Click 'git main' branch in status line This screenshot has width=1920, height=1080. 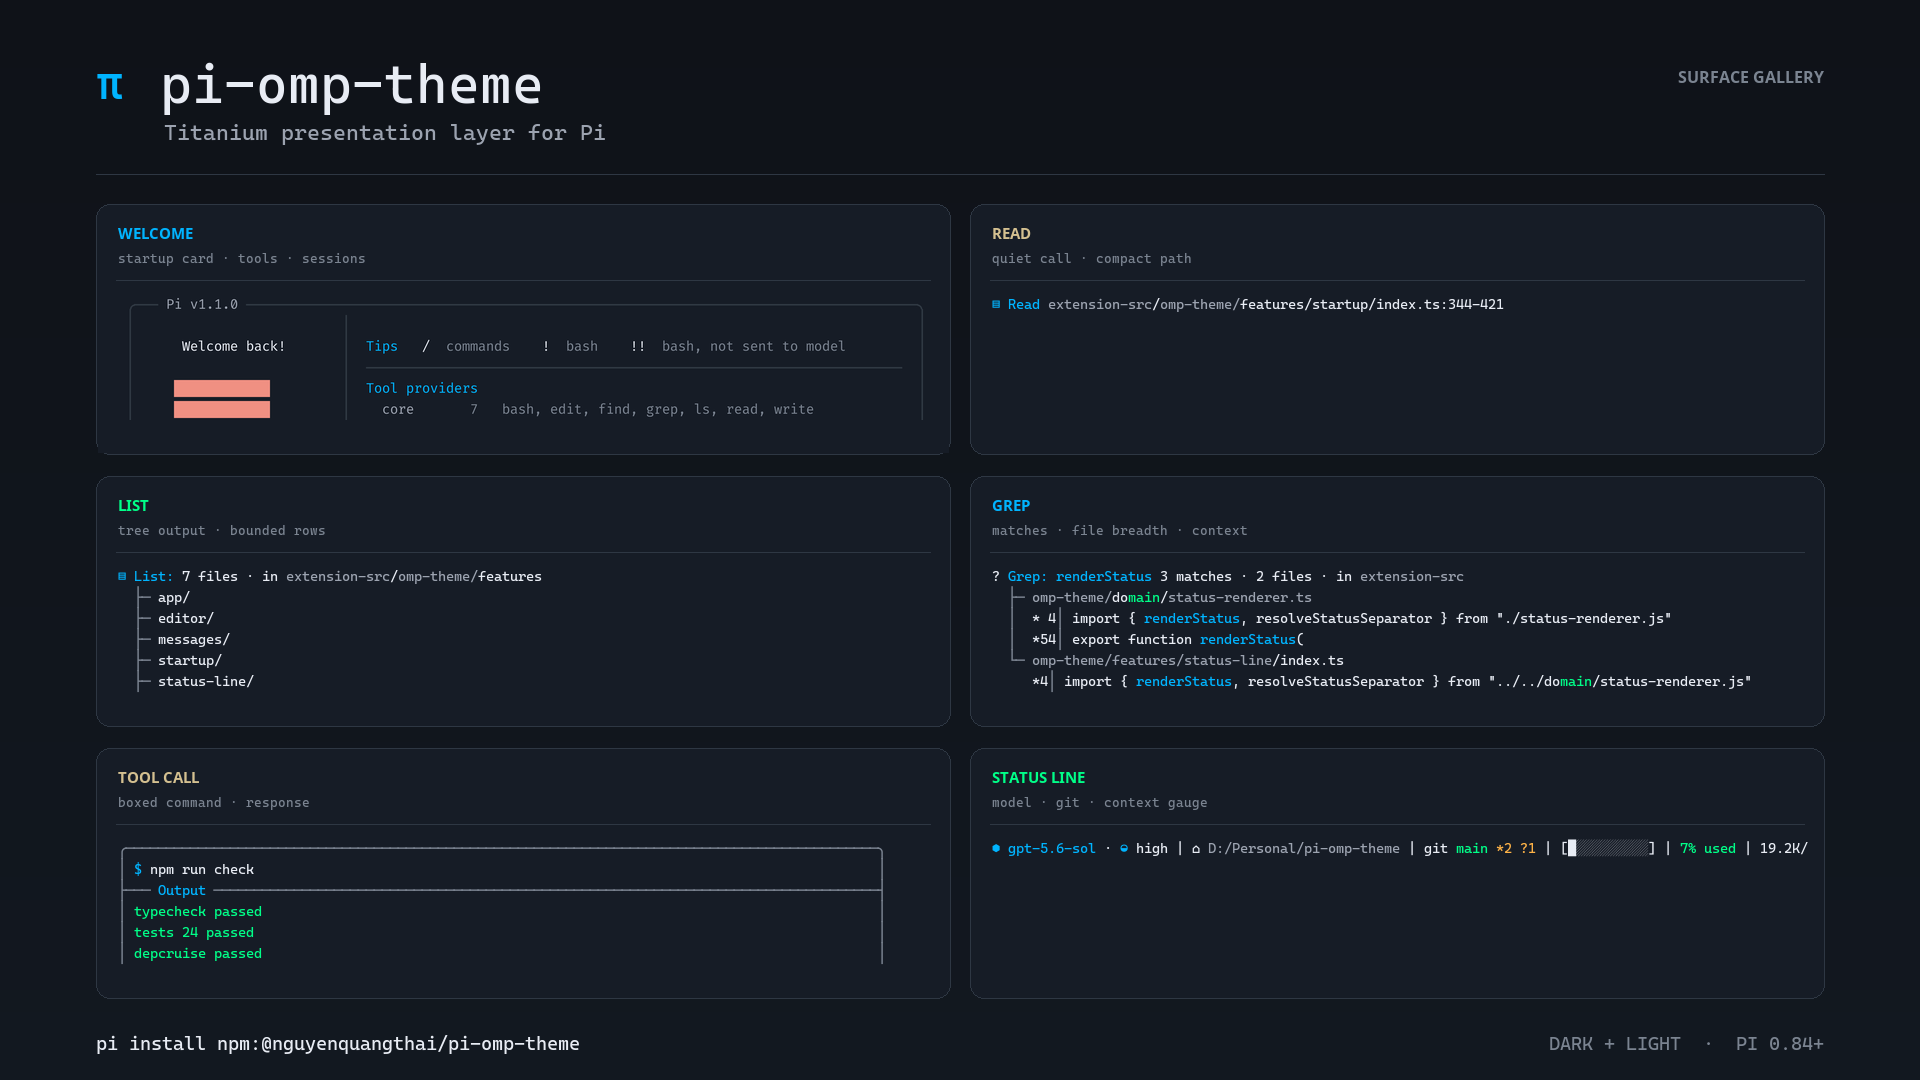point(1456,848)
